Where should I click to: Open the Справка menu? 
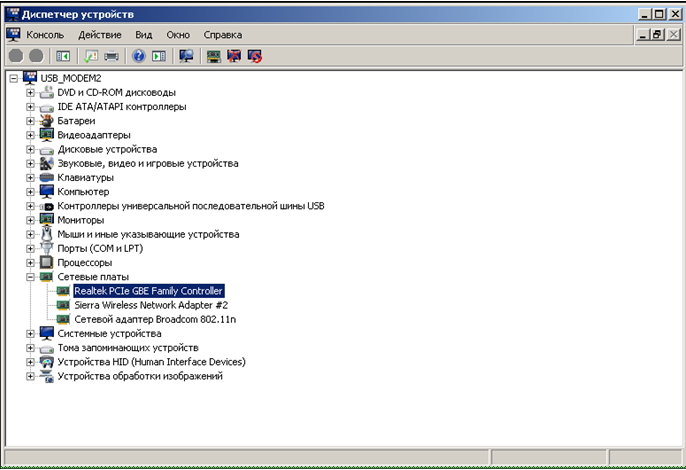pos(222,35)
